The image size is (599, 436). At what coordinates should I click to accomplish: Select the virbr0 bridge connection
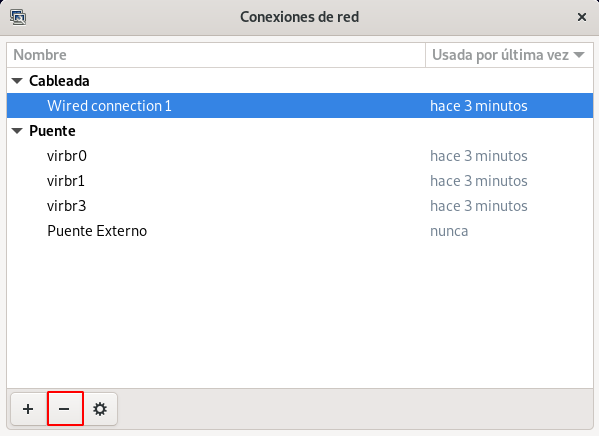(x=300, y=156)
